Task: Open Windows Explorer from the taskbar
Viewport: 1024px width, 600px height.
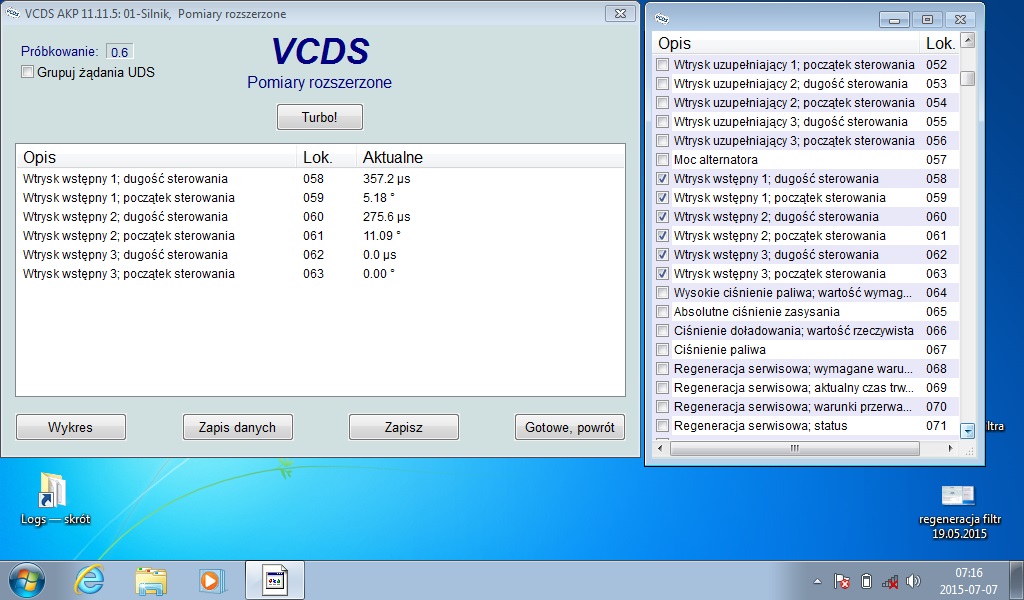Action: [151, 580]
